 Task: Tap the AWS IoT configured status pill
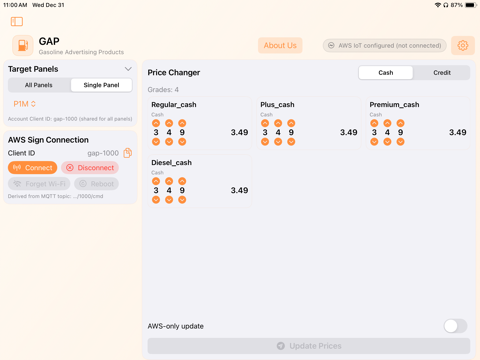pyautogui.click(x=384, y=45)
